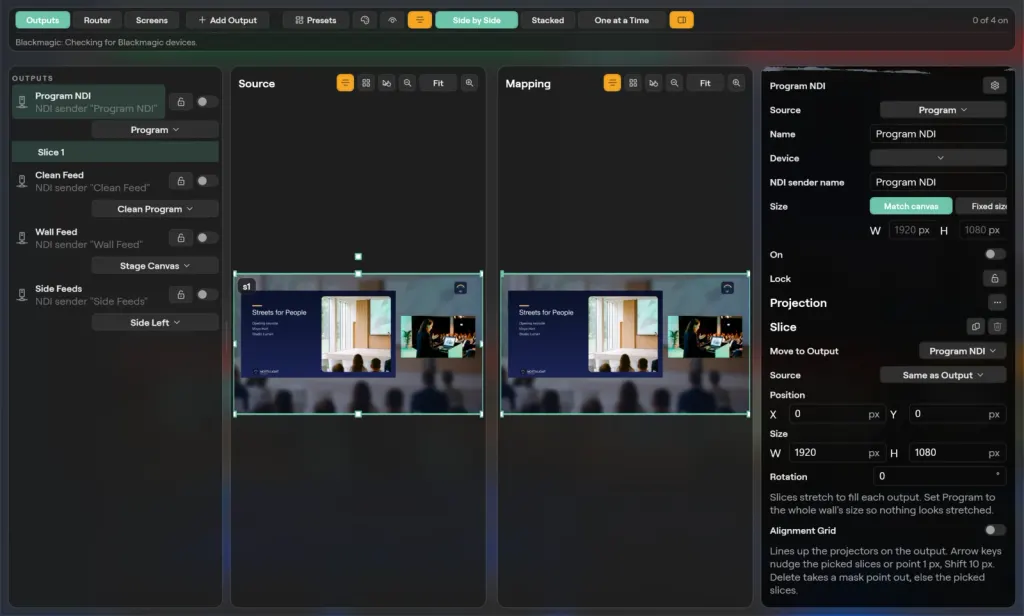This screenshot has height=616, width=1024.
Task: Click the Position Y field
Action: pos(957,414)
